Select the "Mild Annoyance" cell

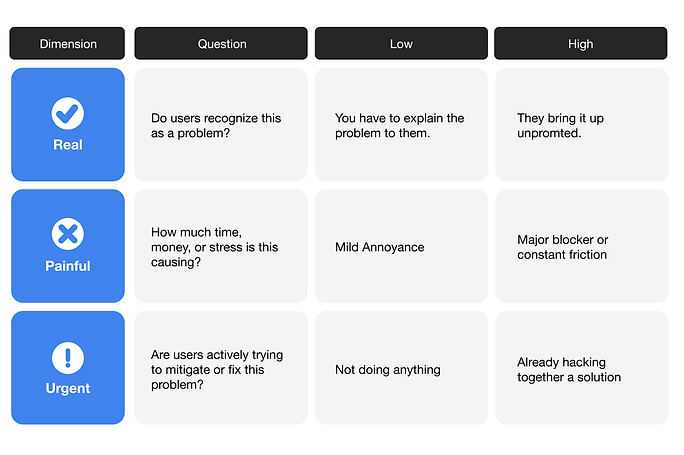coord(401,247)
